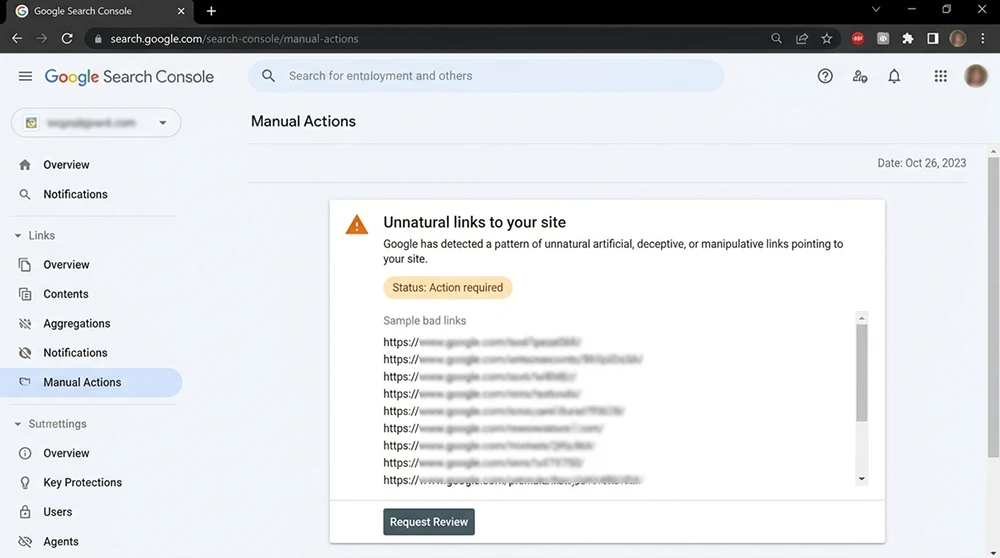Viewport: 1000px width, 558px height.
Task: Reload the page
Action: point(67,39)
